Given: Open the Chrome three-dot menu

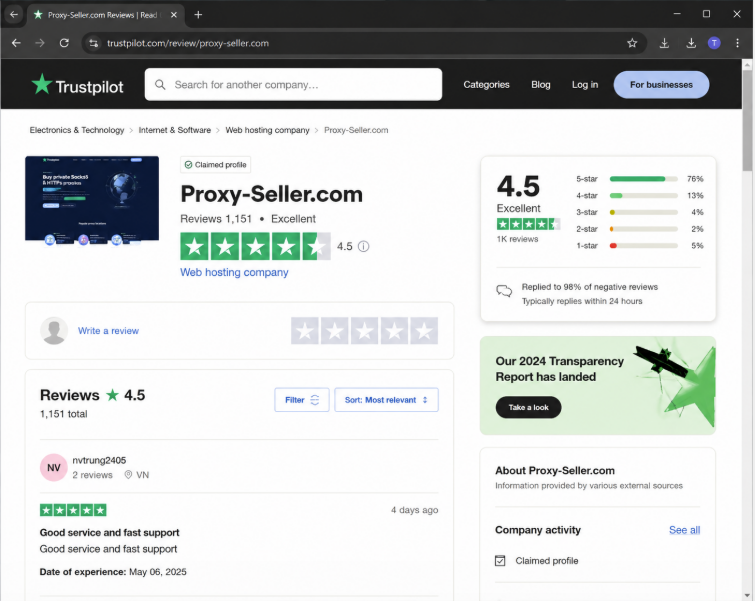Looking at the screenshot, I should pos(737,43).
